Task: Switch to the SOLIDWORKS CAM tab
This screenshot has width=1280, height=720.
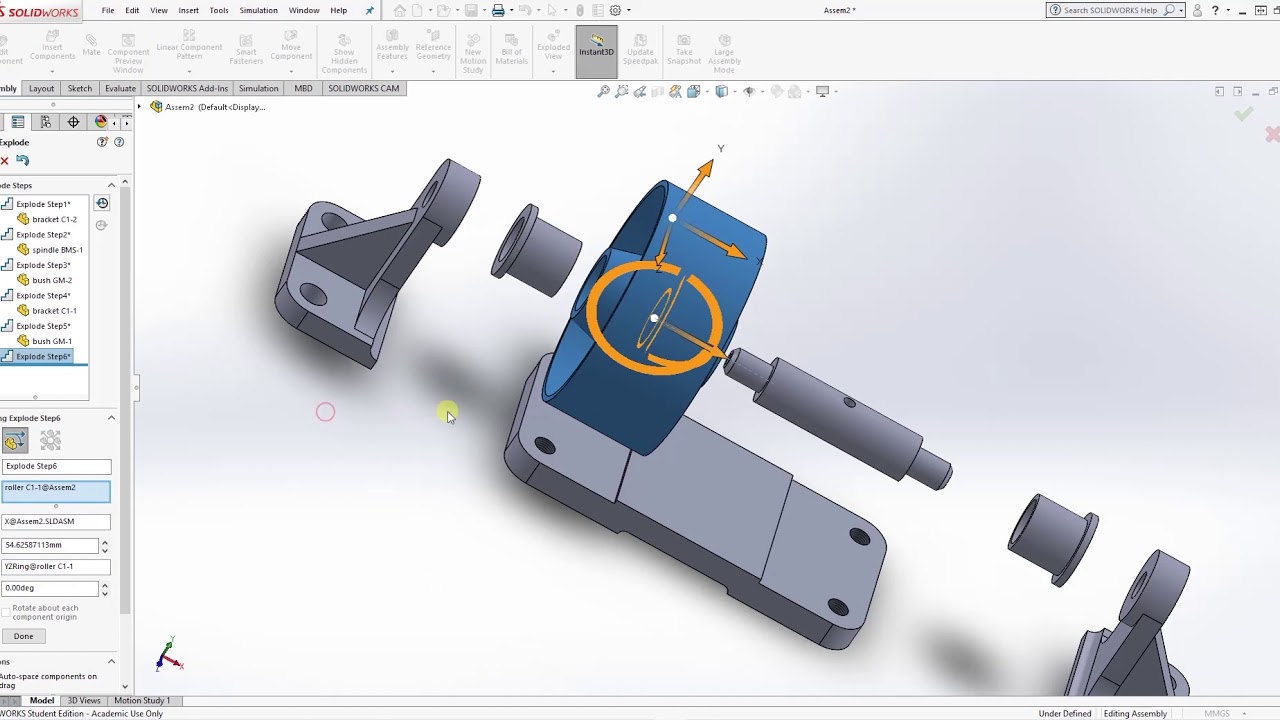Action: tap(364, 88)
